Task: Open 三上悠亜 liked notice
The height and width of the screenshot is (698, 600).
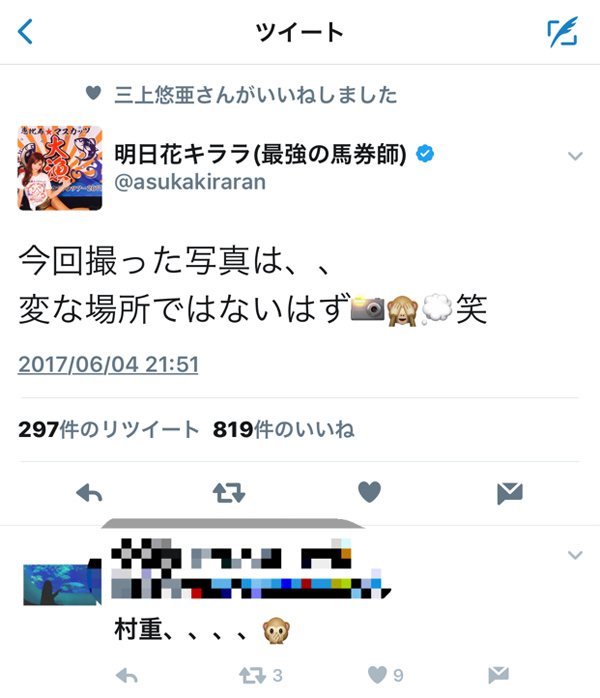Action: tap(255, 95)
